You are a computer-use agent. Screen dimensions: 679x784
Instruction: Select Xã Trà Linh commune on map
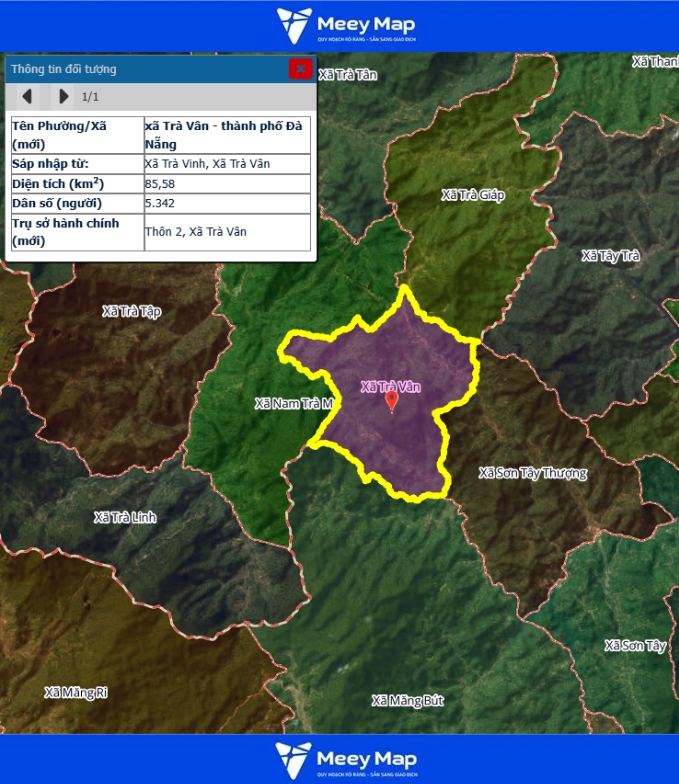pos(125,517)
